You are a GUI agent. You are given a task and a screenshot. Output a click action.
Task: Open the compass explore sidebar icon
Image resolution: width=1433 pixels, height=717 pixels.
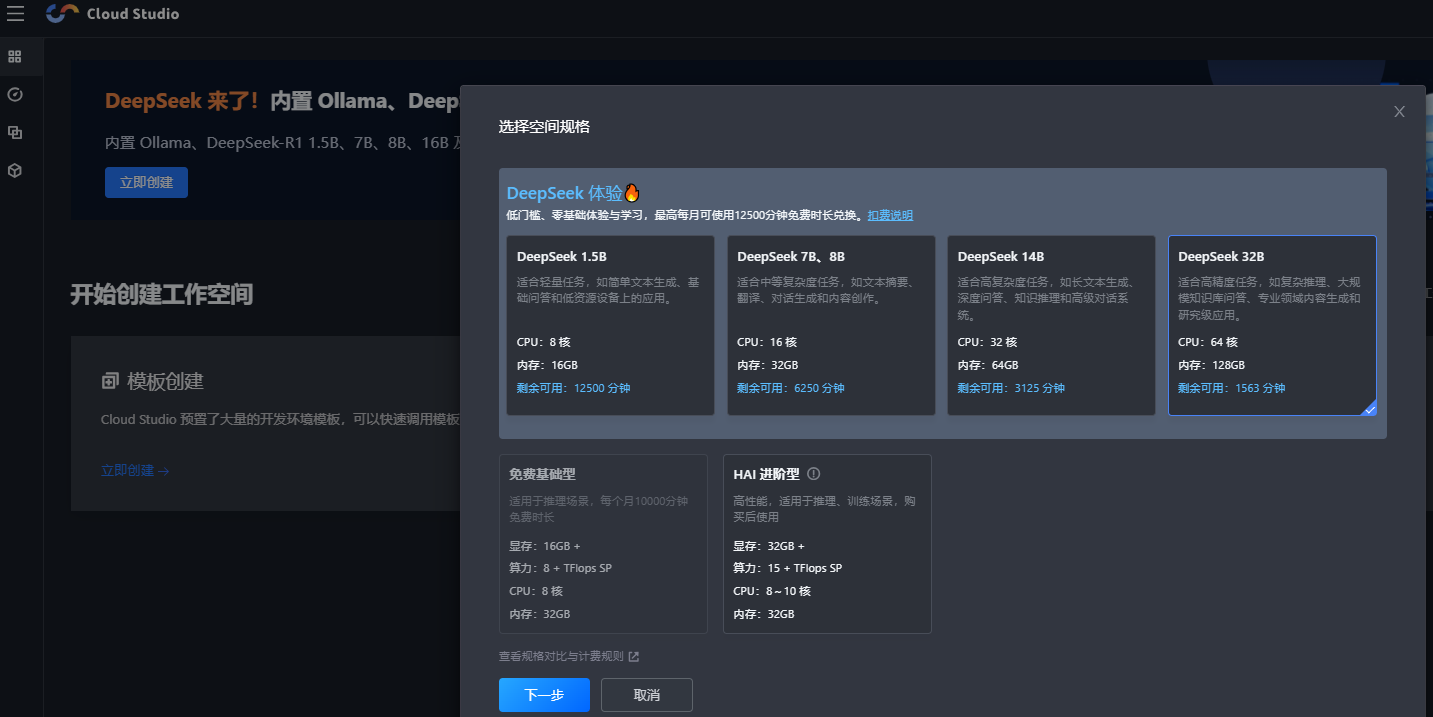click(14, 94)
